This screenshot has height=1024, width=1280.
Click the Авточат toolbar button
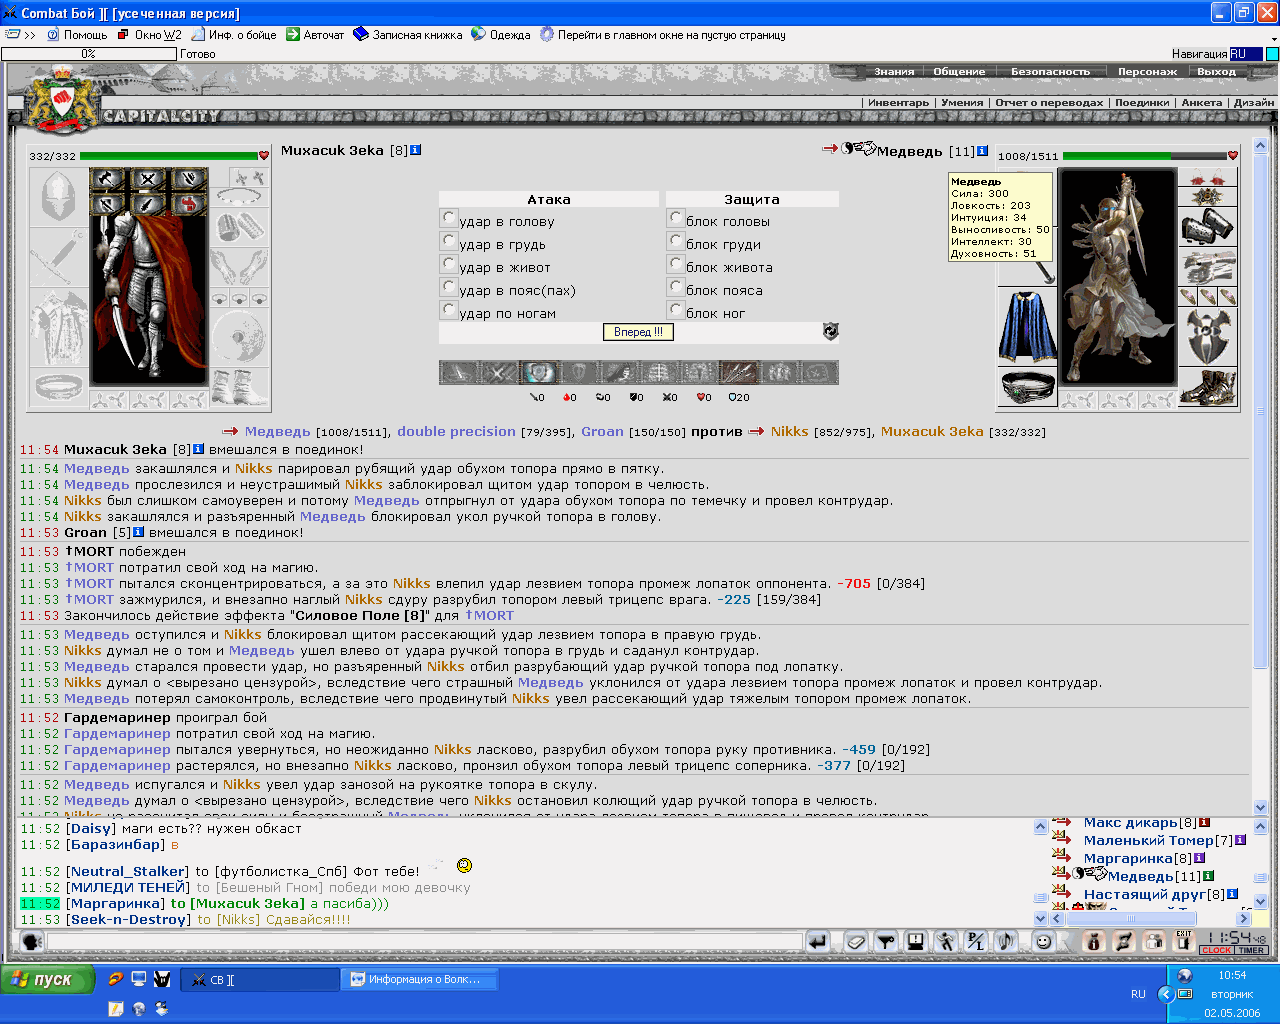315,35
